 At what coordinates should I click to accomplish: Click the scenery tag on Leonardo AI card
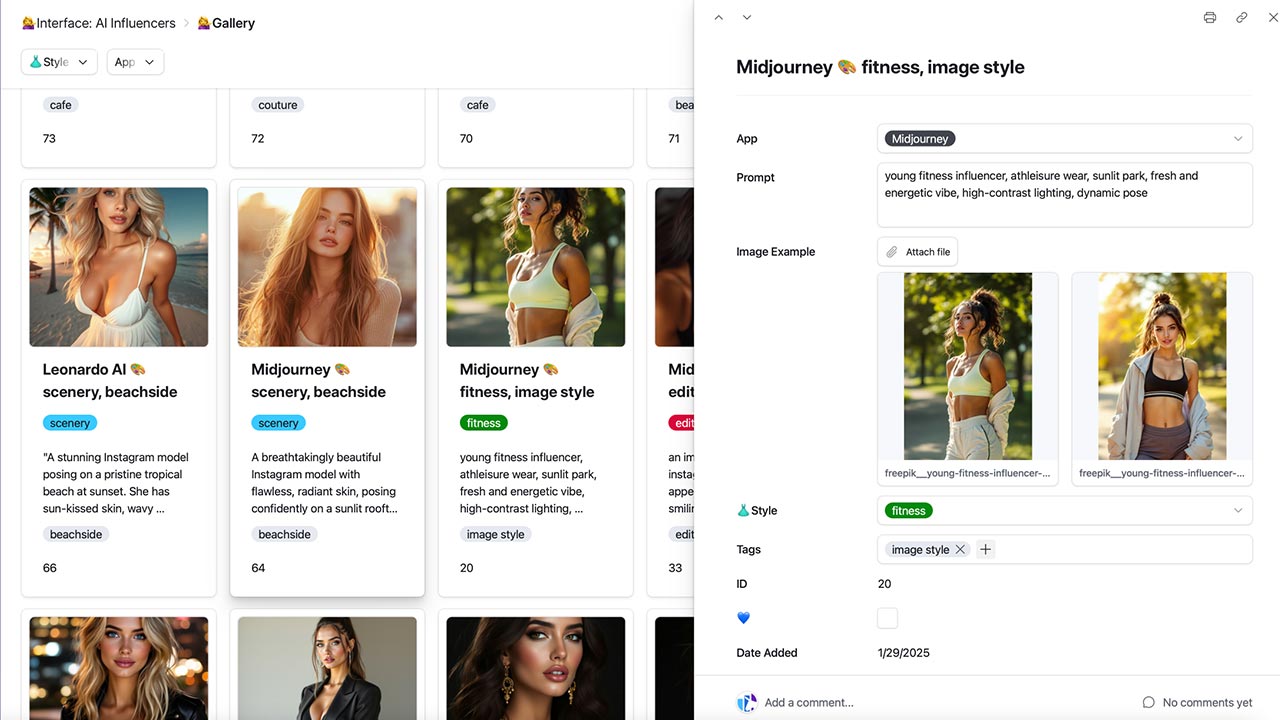[x=70, y=423]
